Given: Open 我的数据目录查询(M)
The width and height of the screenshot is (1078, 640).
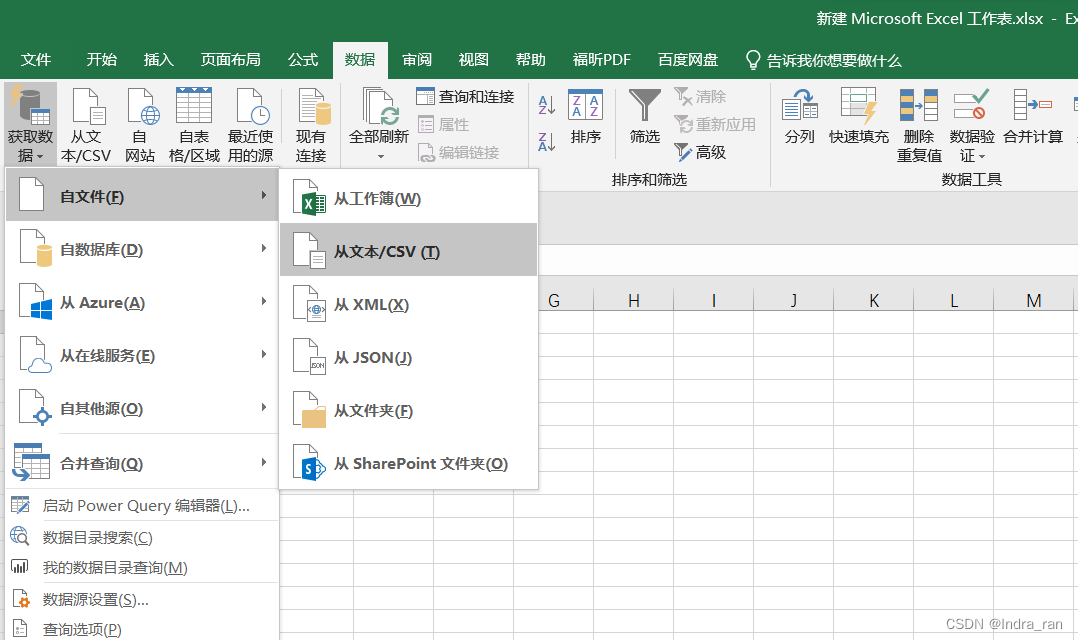Looking at the screenshot, I should point(142,567).
